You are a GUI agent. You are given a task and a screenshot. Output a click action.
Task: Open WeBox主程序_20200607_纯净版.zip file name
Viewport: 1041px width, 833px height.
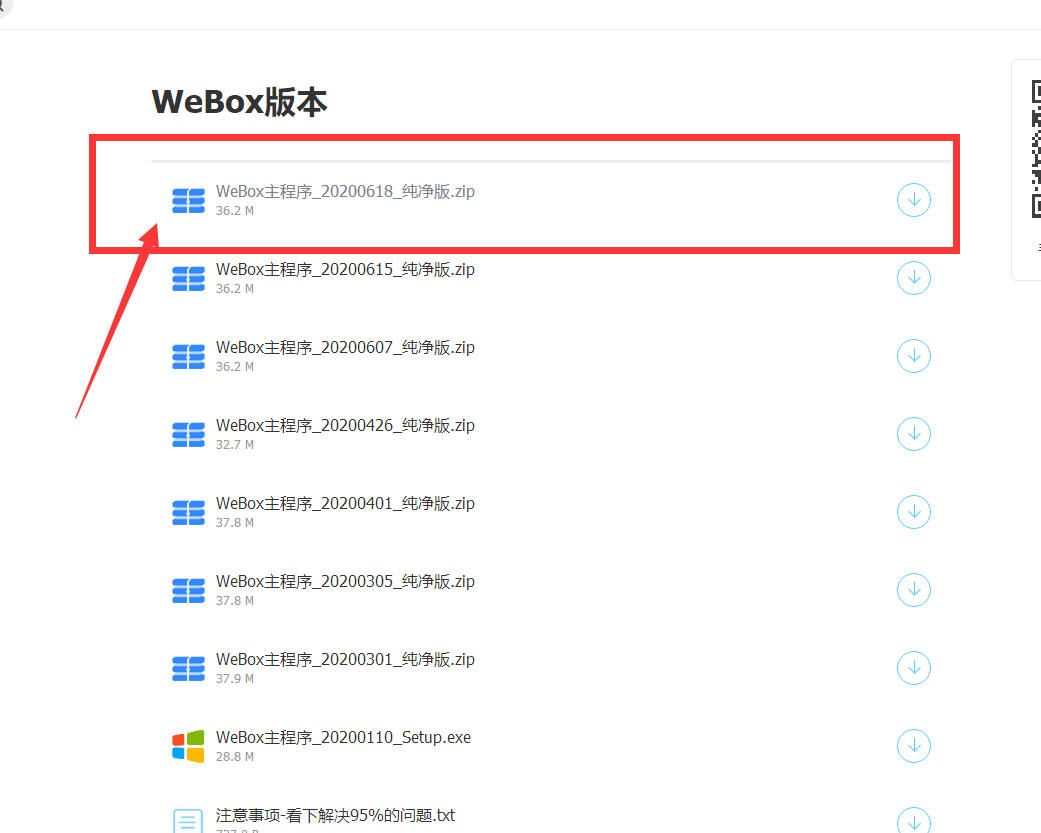[x=345, y=348]
